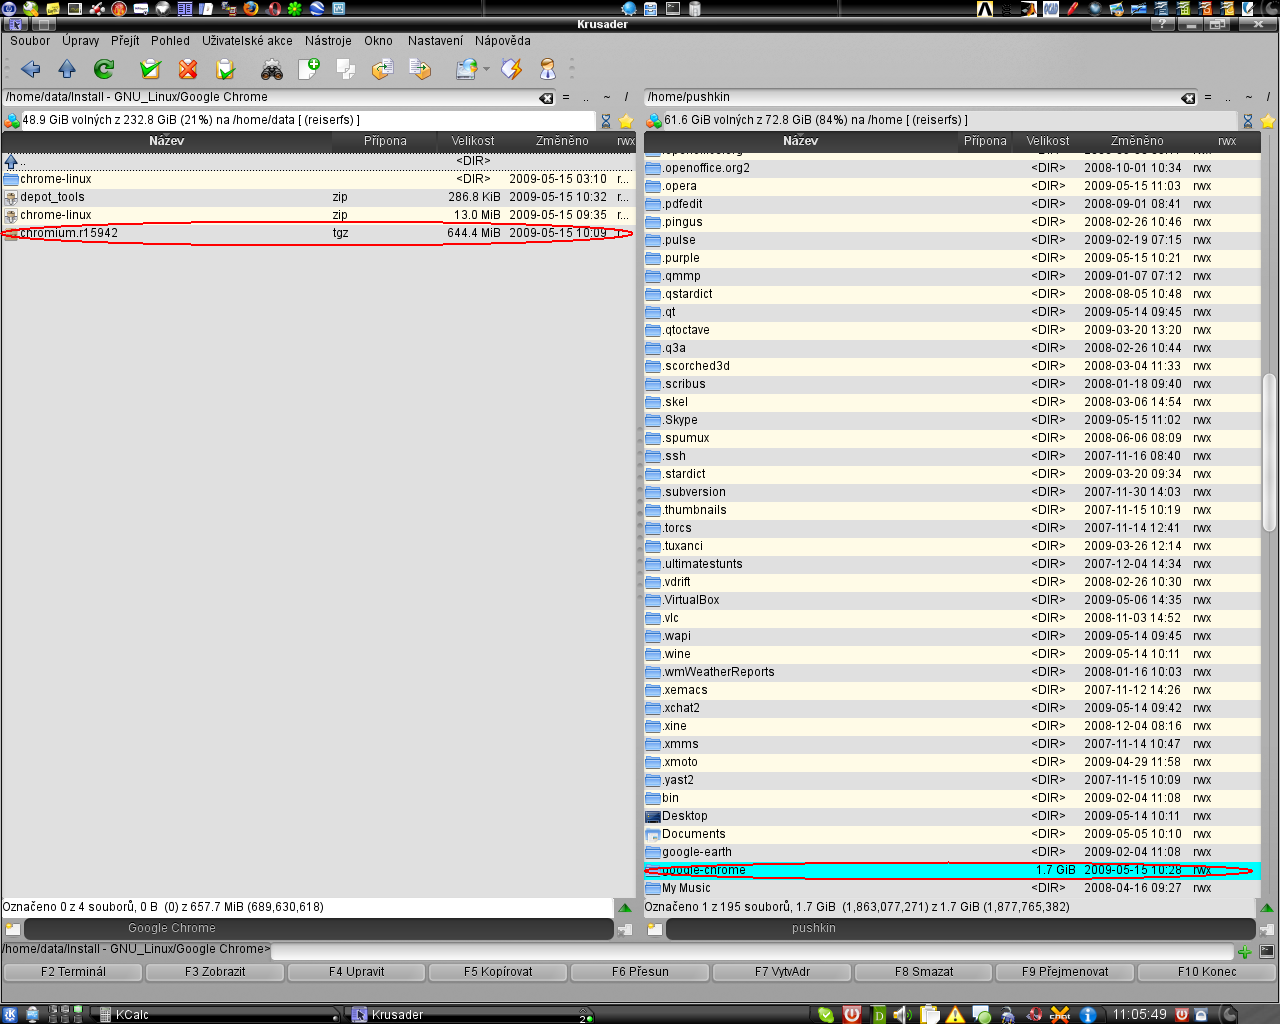Image resolution: width=1280 pixels, height=1024 pixels.
Task: Go to parent directory '..' row
Action: [x=317, y=161]
